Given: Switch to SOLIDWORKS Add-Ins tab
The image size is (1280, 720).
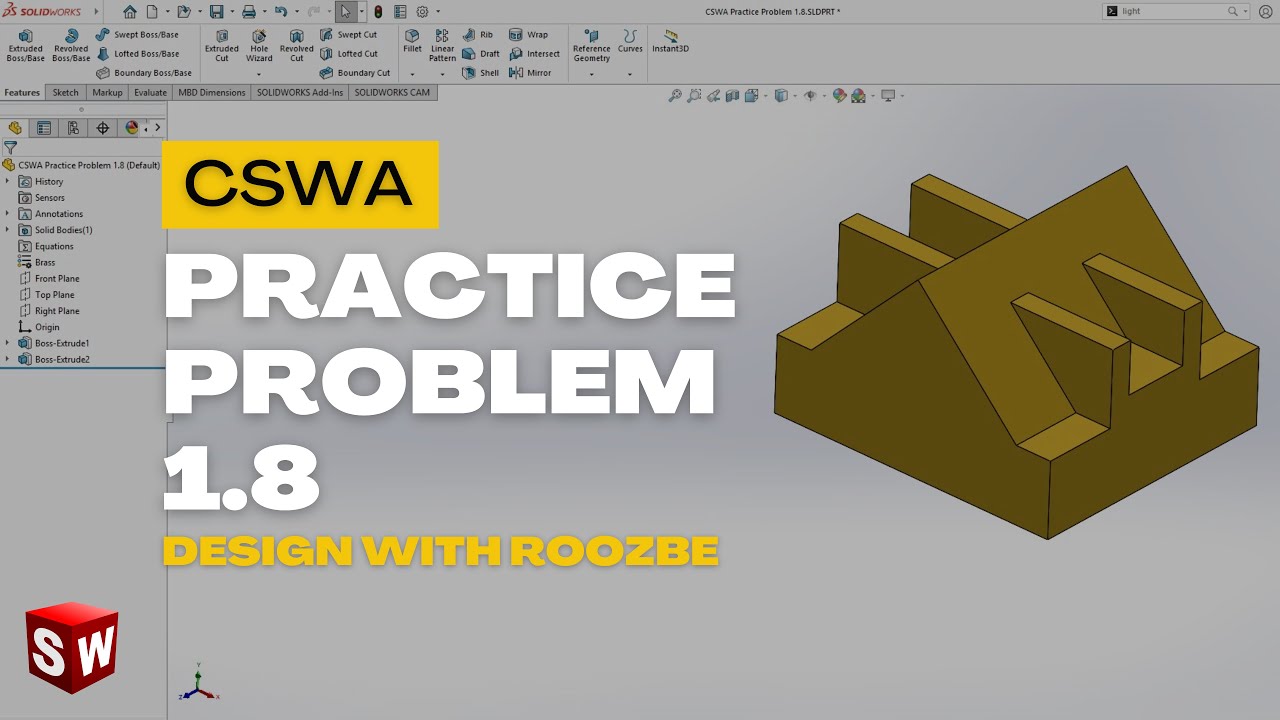Looking at the screenshot, I should [299, 93].
